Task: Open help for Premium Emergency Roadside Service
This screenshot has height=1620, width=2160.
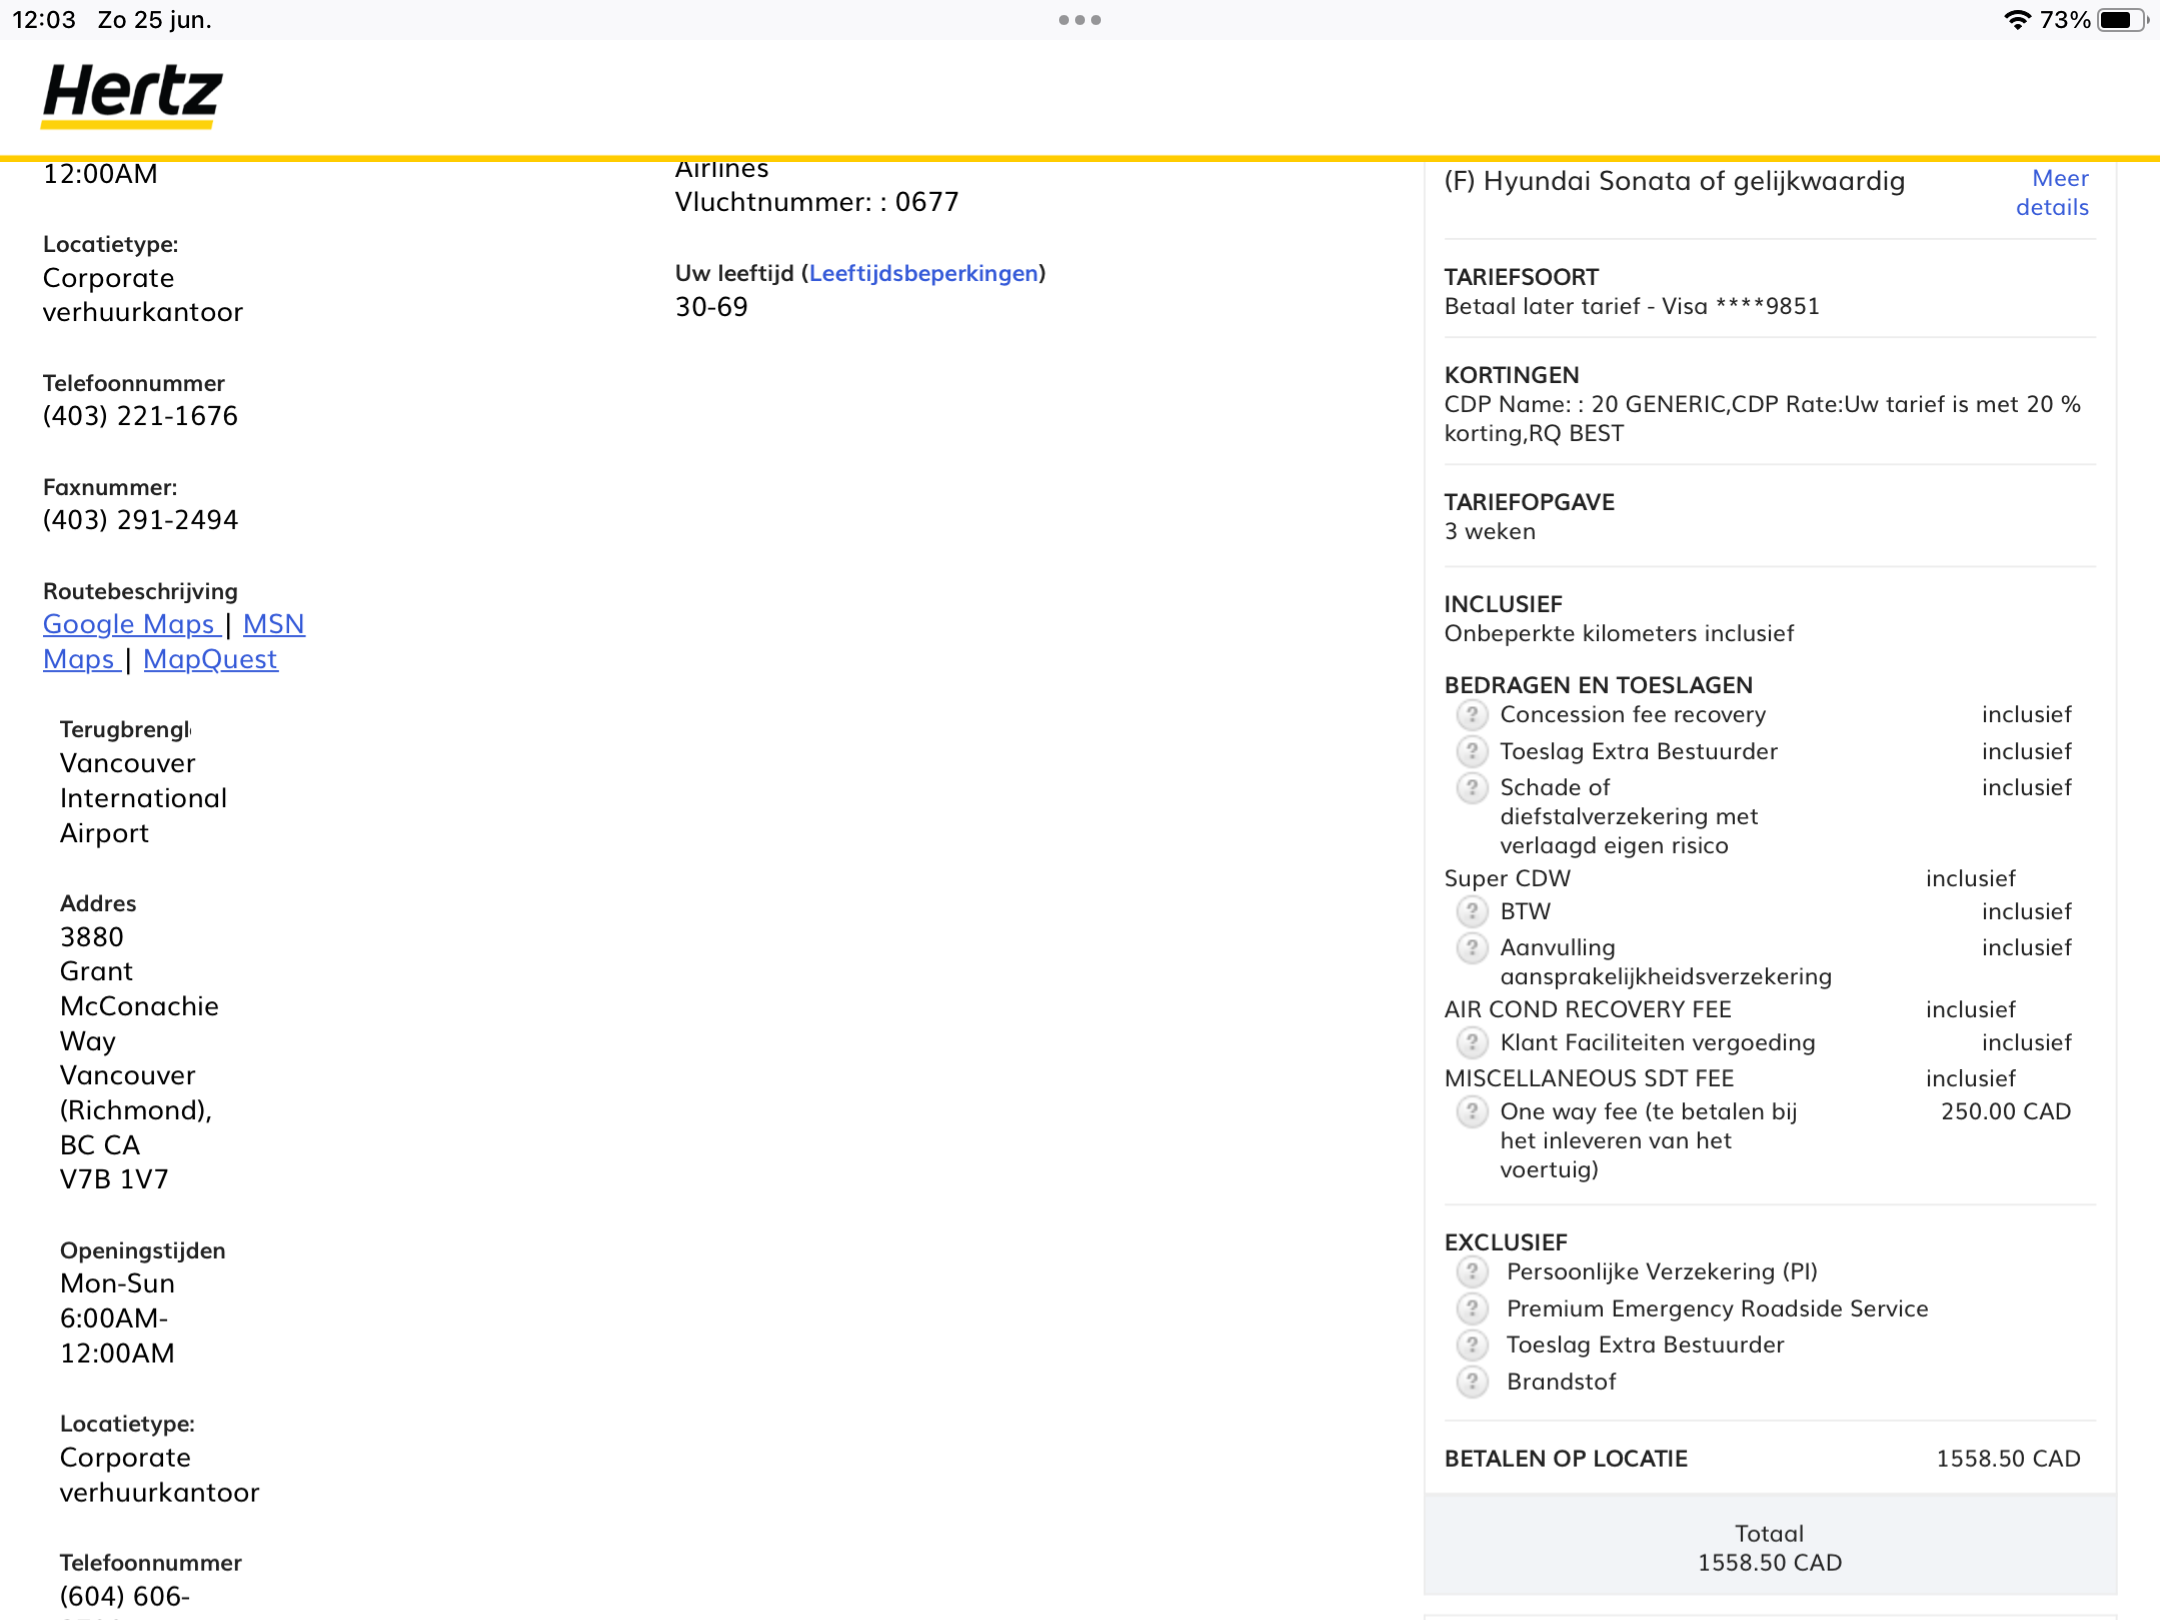Action: pos(1471,1308)
